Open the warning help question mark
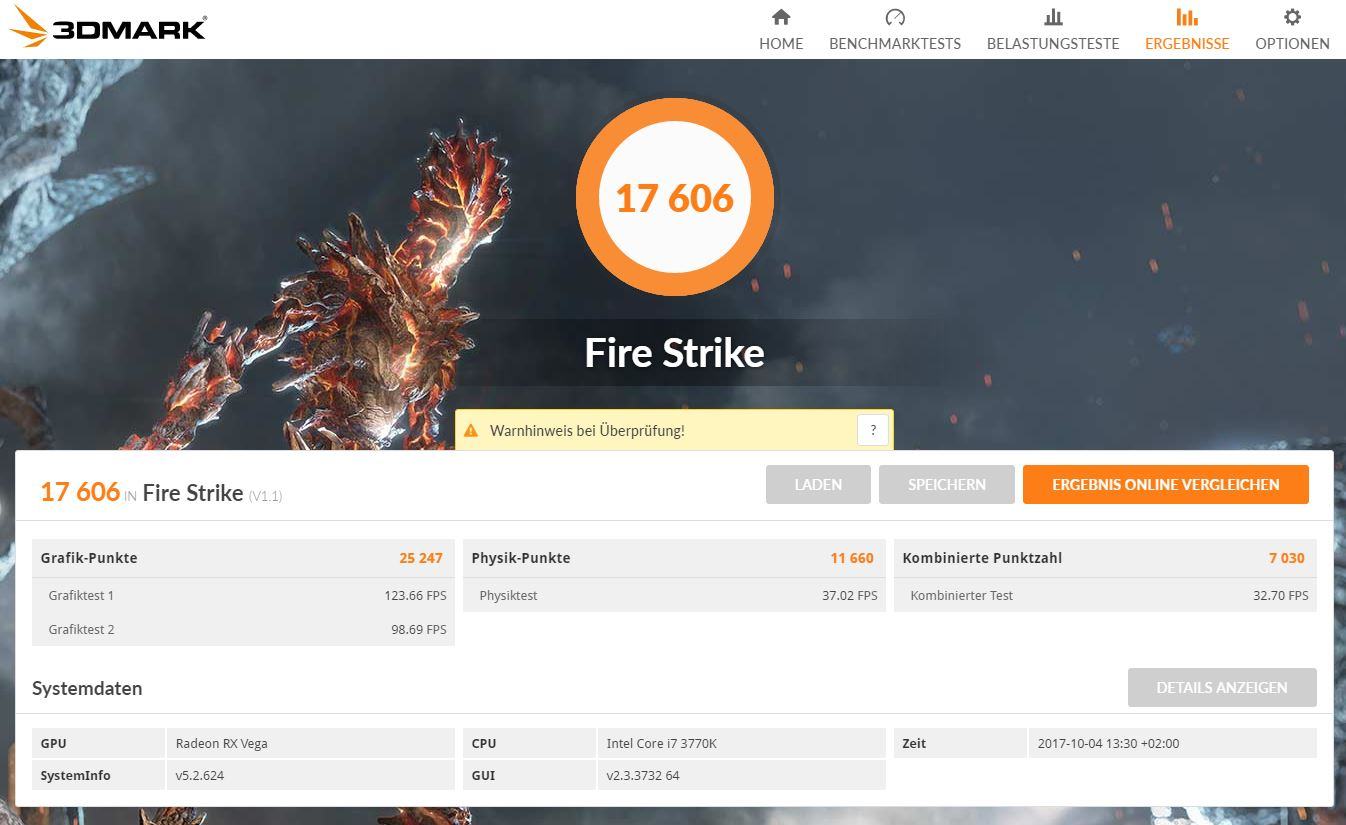This screenshot has width=1346, height=825. point(873,430)
